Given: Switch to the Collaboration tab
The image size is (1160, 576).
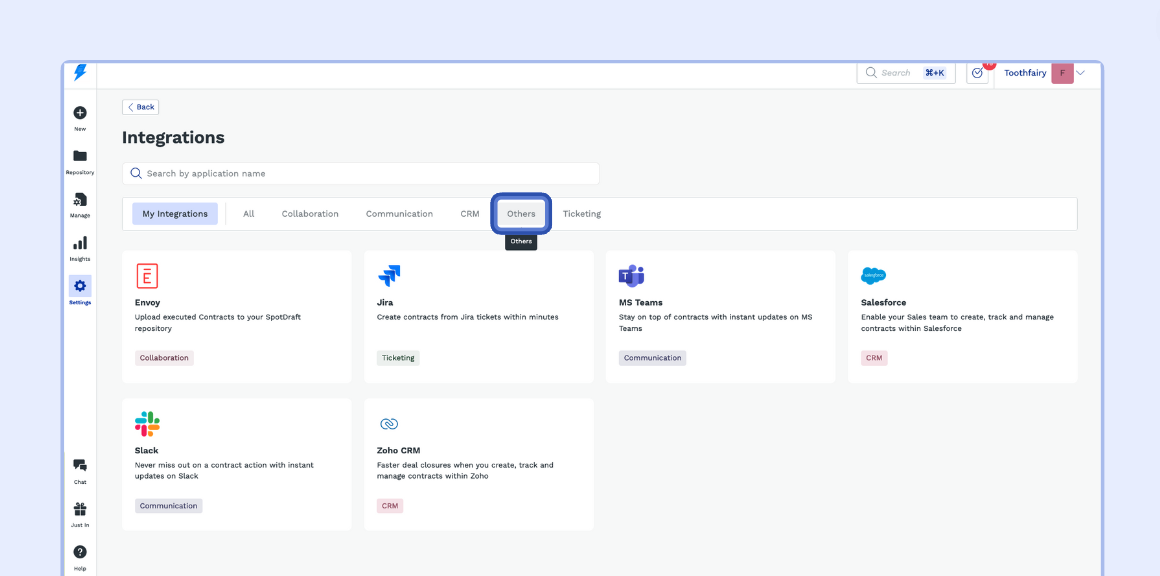Looking at the screenshot, I should (x=310, y=214).
